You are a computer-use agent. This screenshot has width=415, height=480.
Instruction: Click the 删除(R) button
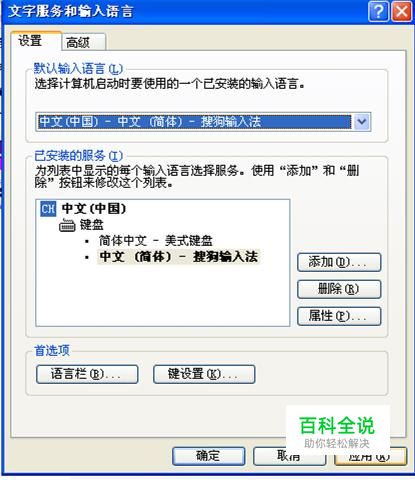(339, 289)
